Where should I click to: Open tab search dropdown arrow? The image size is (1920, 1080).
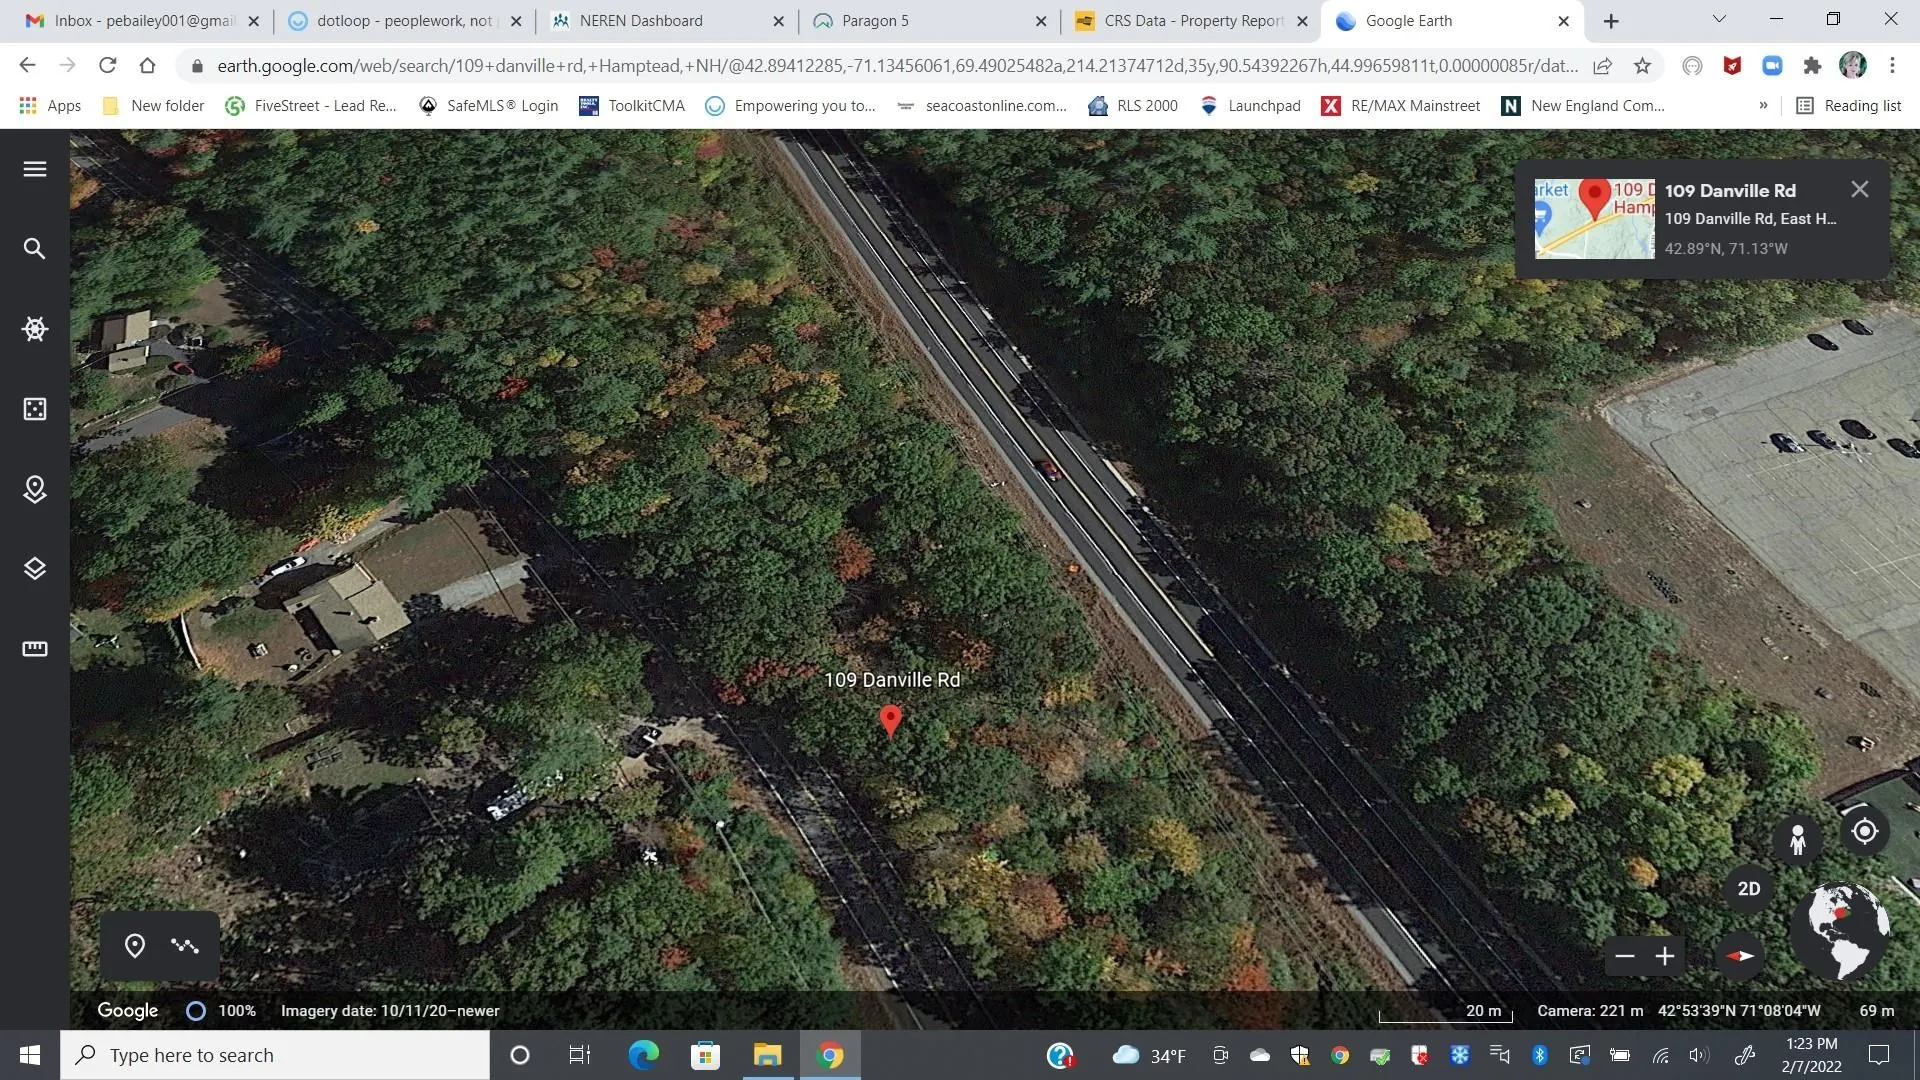(x=1719, y=19)
